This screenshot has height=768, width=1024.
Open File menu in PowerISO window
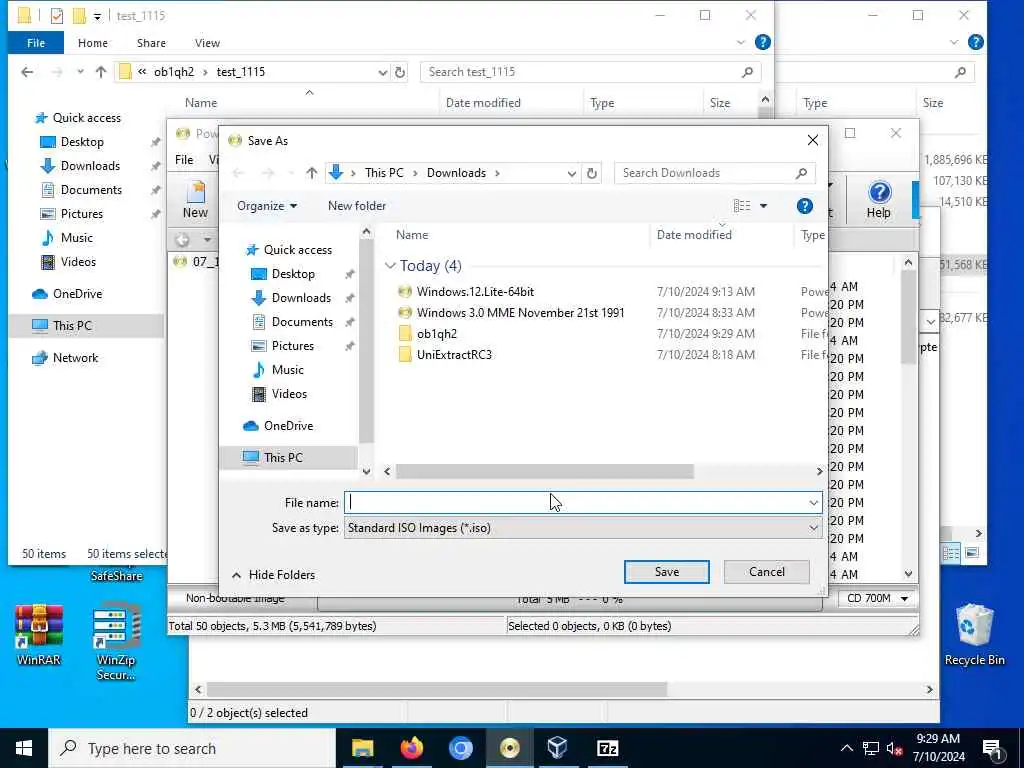click(x=184, y=159)
